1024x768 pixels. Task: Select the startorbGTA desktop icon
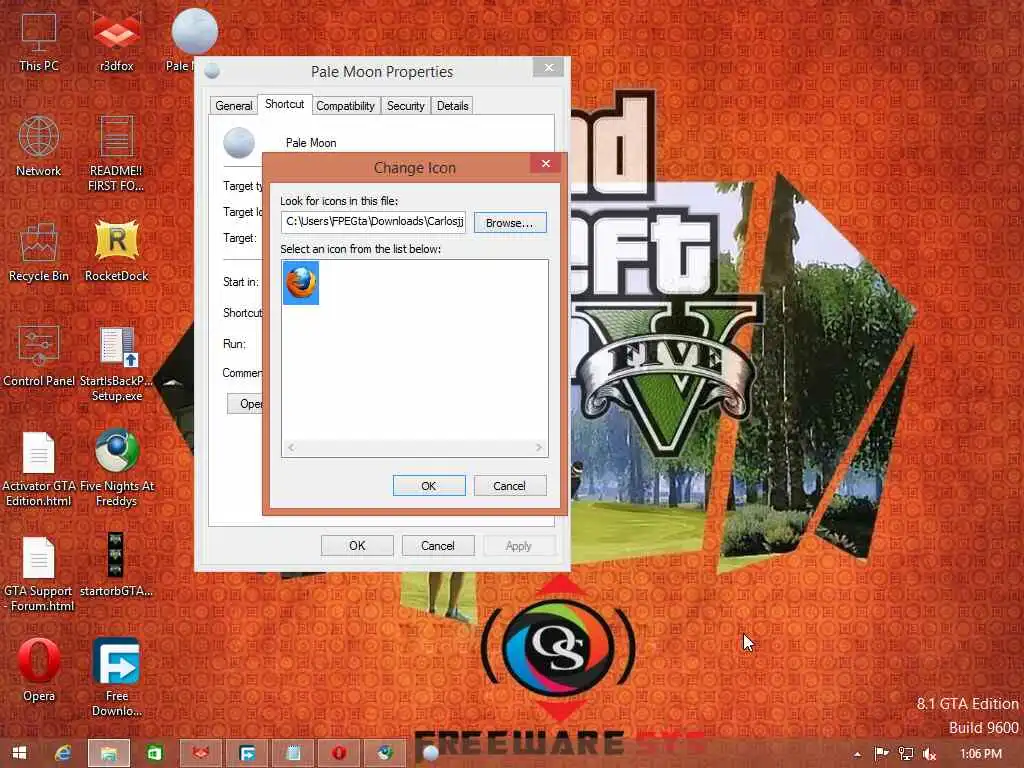click(x=116, y=565)
